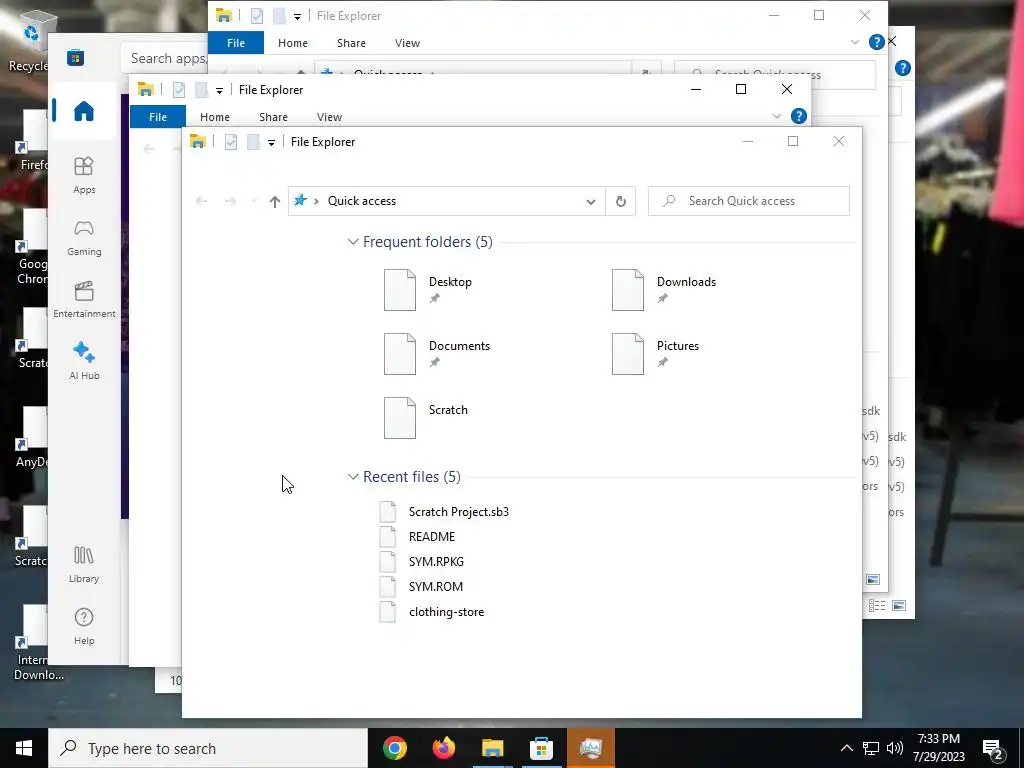The height and width of the screenshot is (768, 1024).
Task: Go up one folder level
Action: 274,201
